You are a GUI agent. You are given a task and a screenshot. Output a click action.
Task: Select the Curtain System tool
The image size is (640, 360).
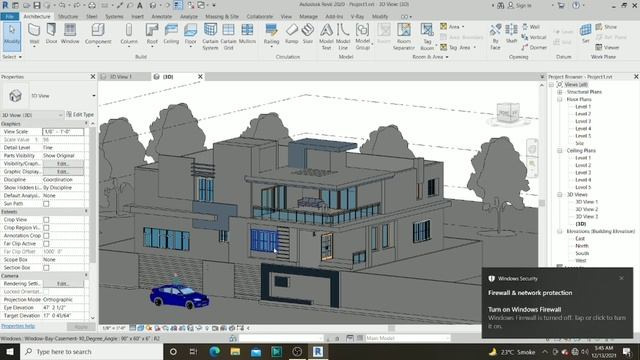[210, 37]
